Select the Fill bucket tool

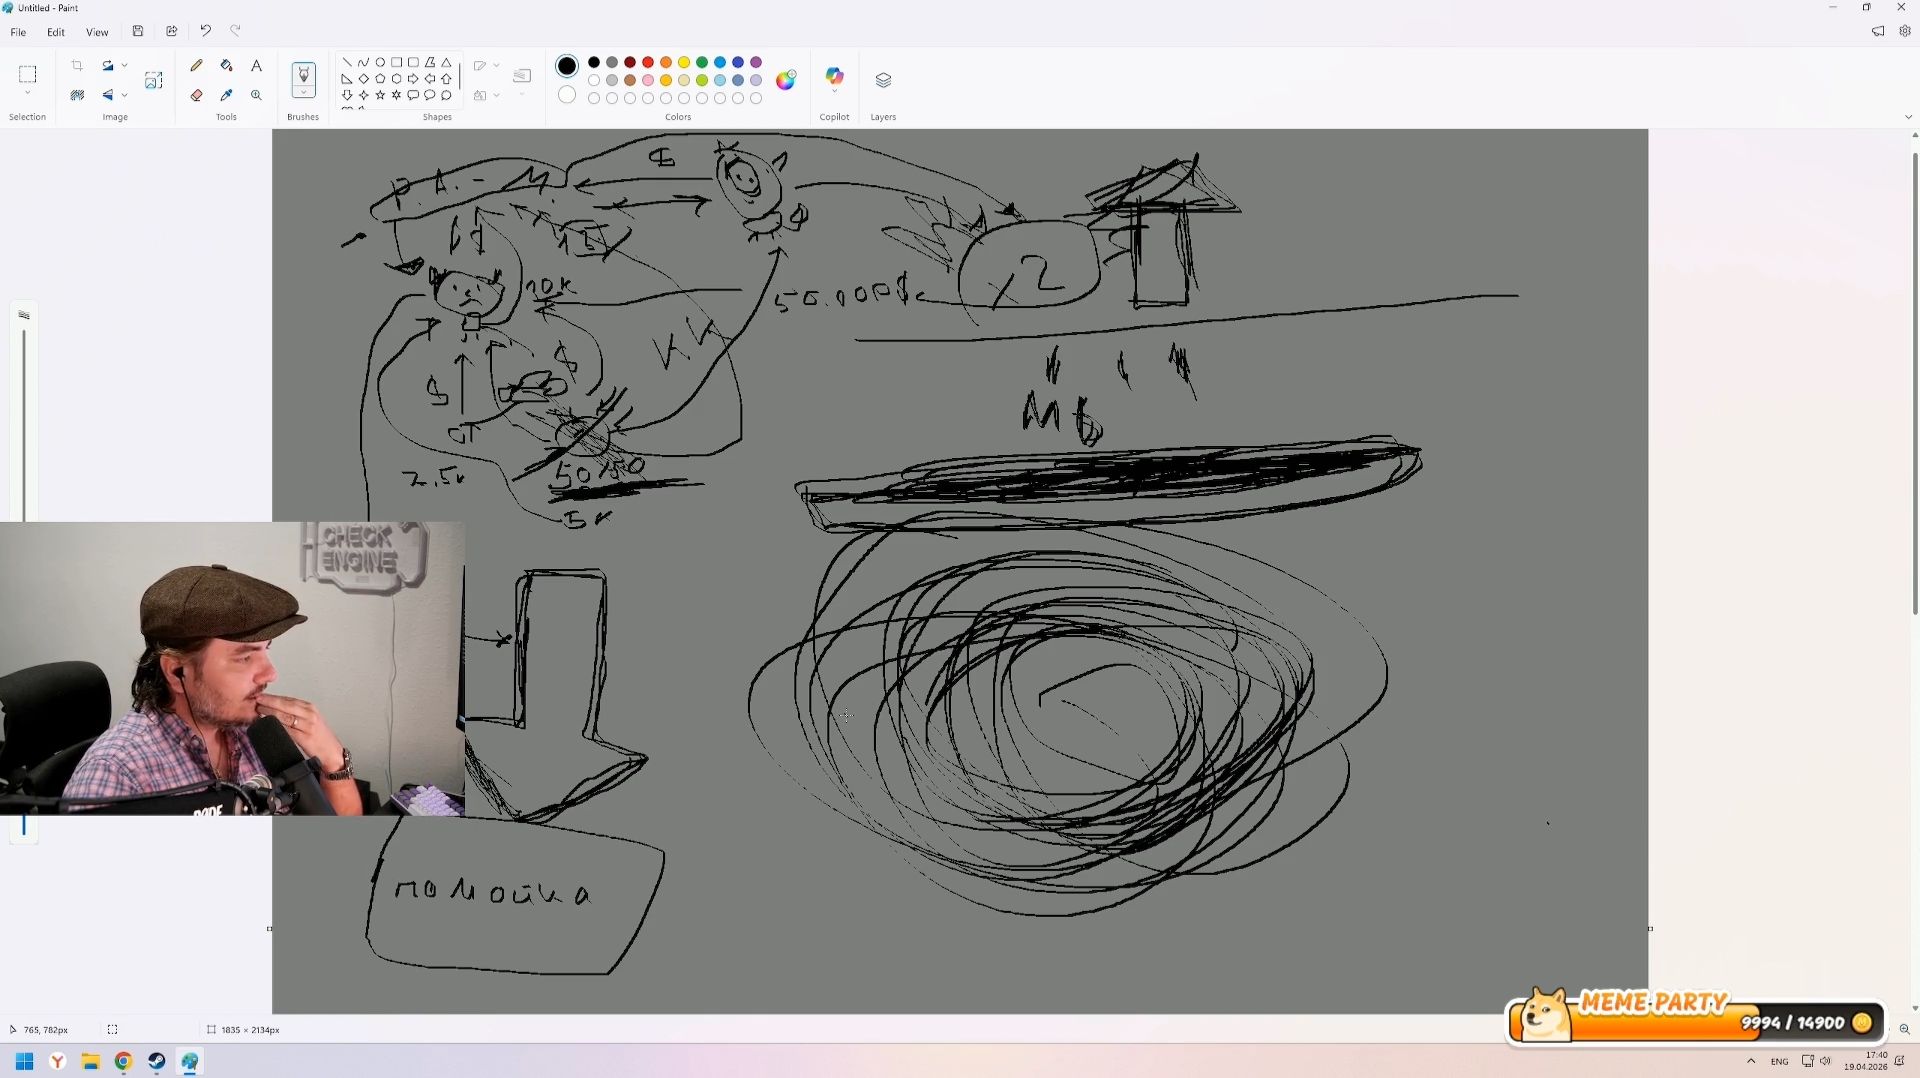[x=226, y=66]
